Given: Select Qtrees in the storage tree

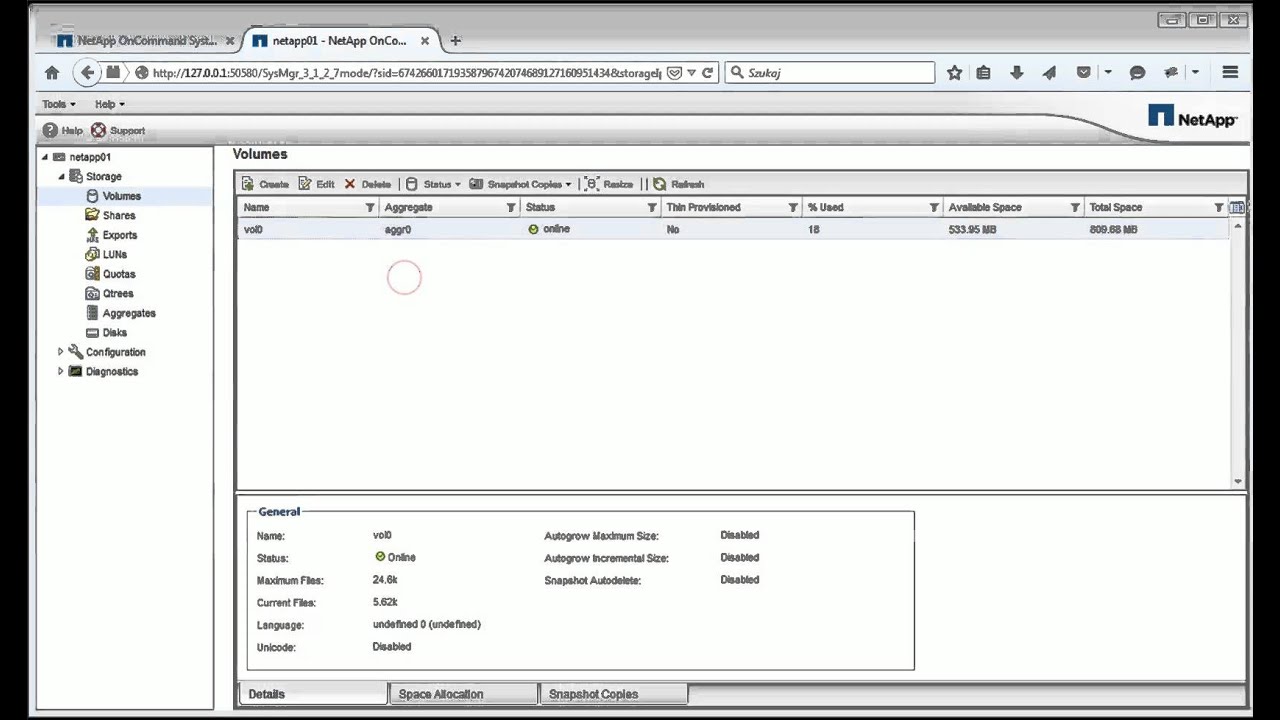Looking at the screenshot, I should 117,293.
